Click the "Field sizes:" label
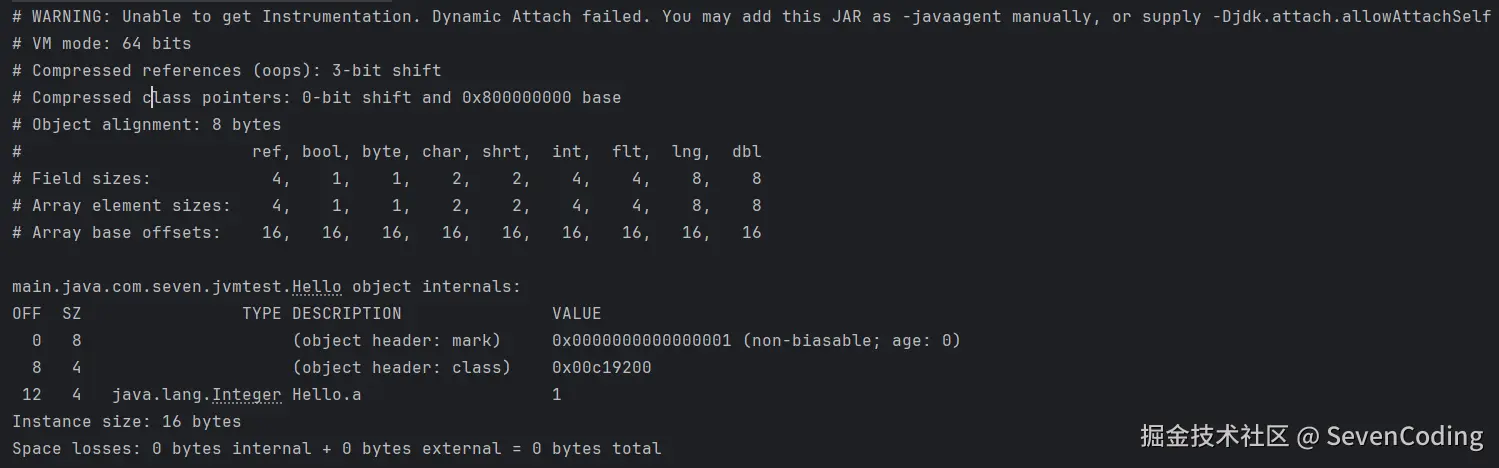Image resolution: width=1499 pixels, height=468 pixels. pos(91,179)
